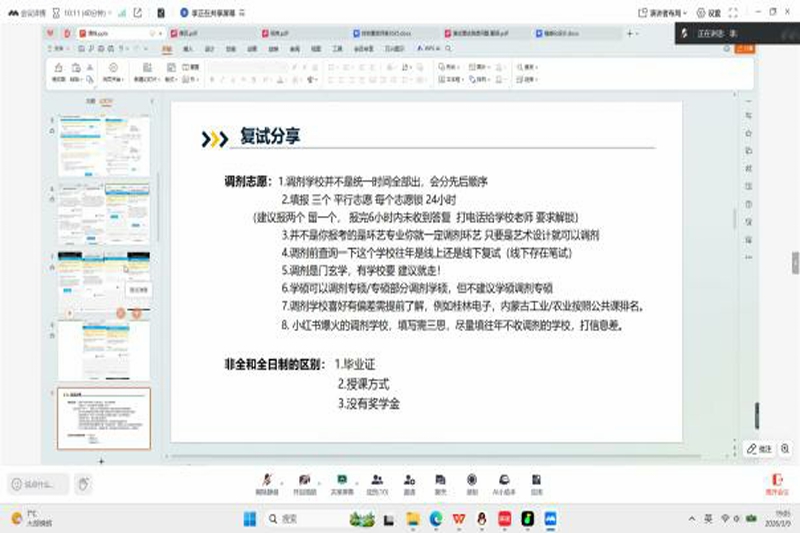Click the chat message input box
This screenshot has width=800, height=533.
38,485
